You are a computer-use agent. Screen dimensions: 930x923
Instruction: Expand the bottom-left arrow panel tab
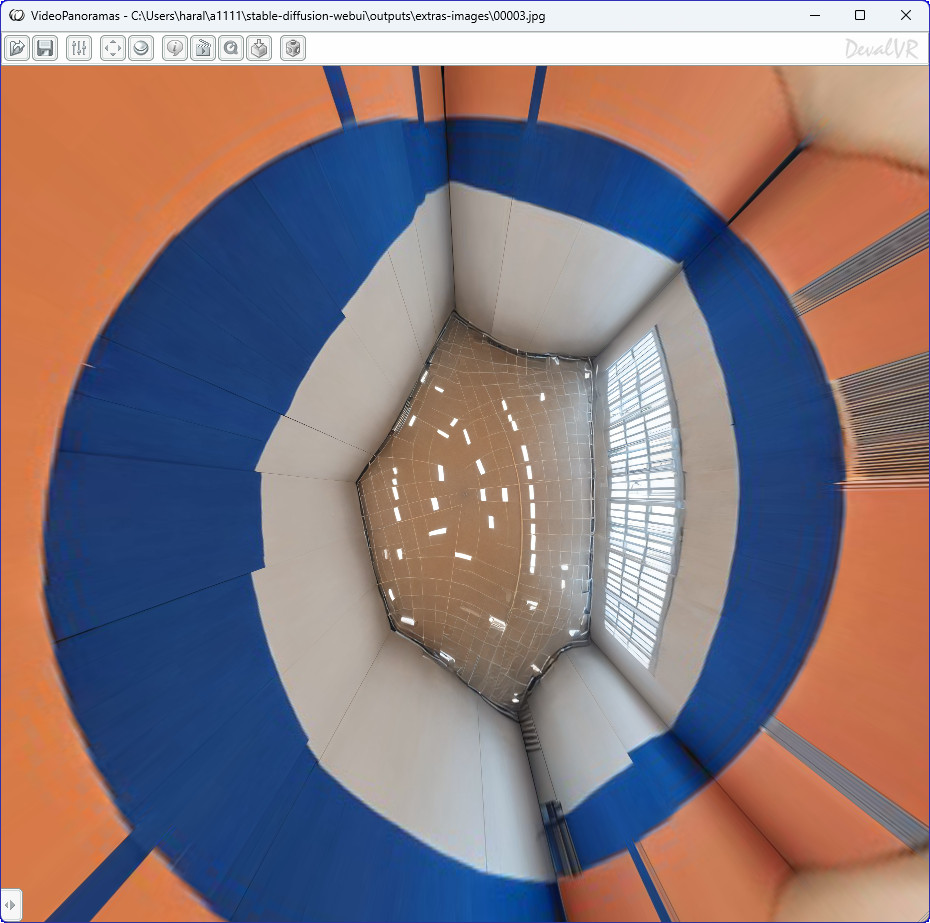click(x=10, y=904)
